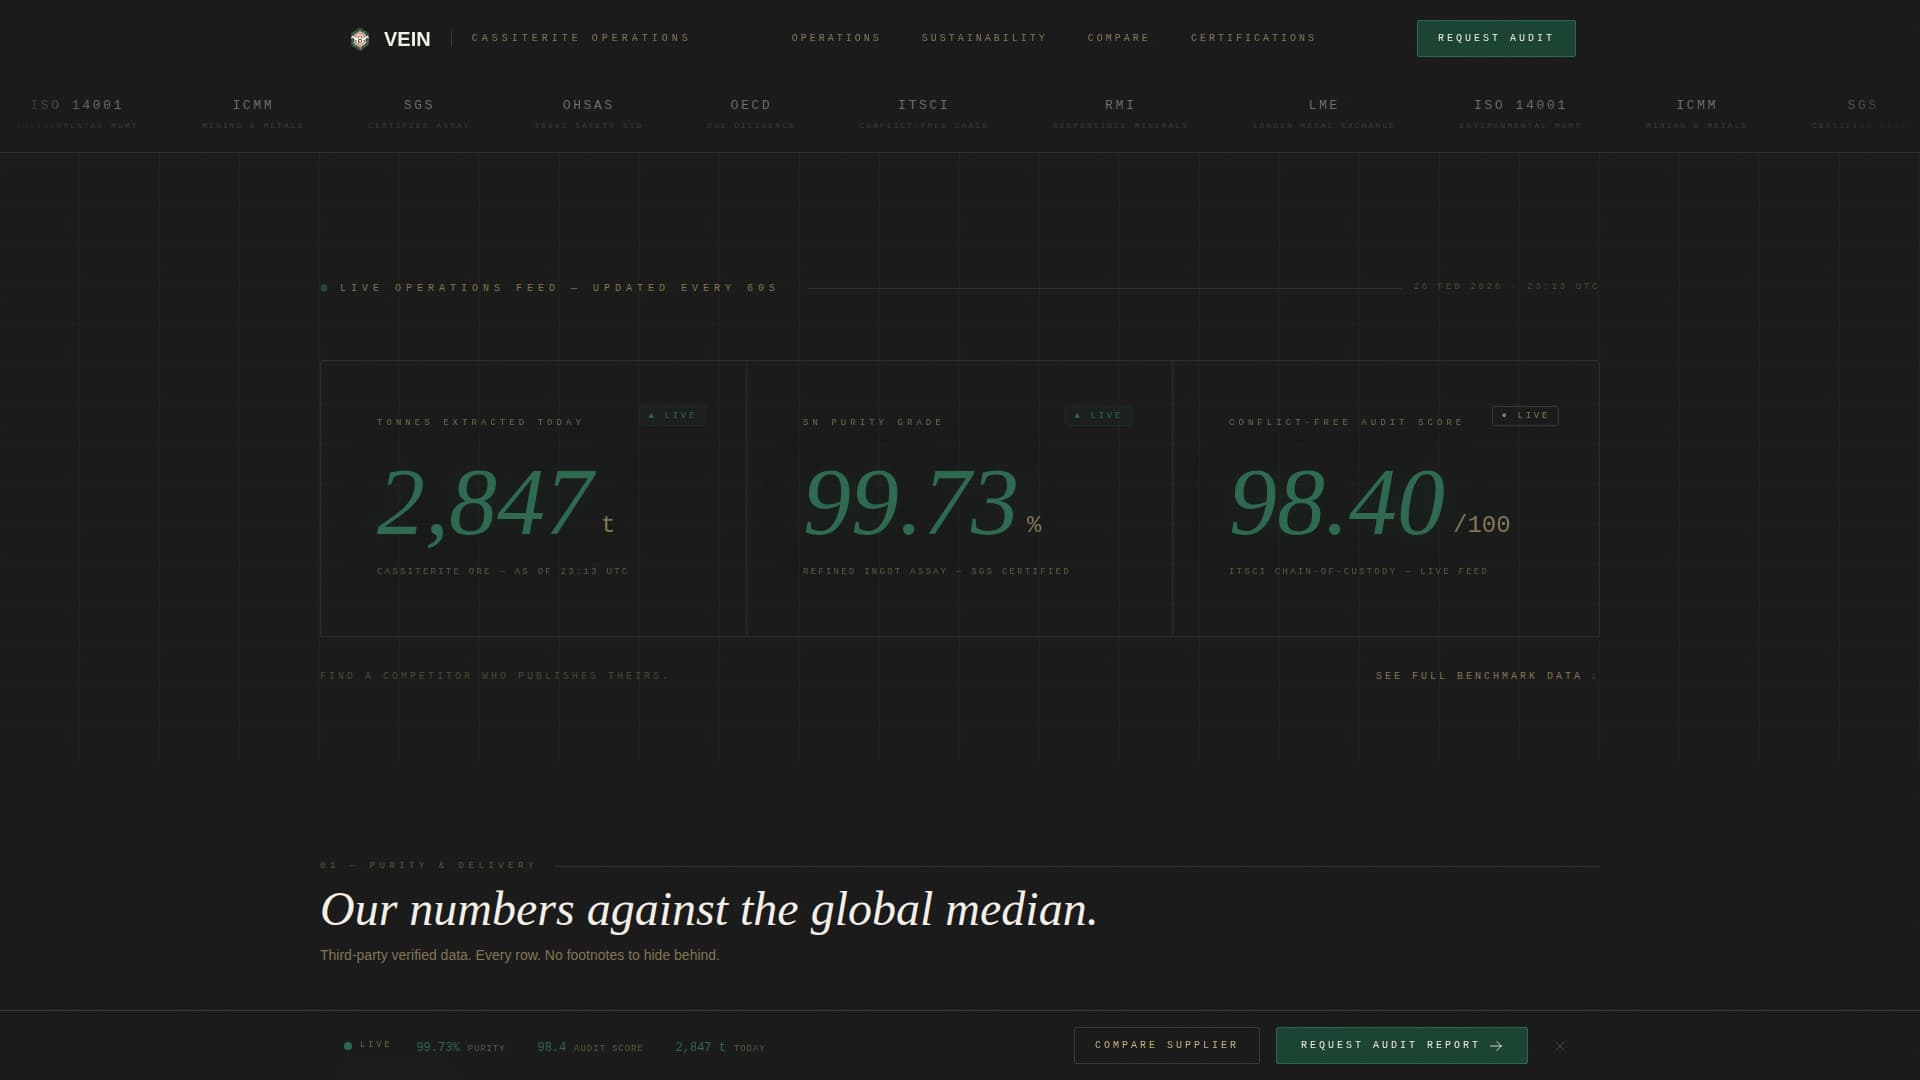Open the Certifications nav item
The height and width of the screenshot is (1080, 1920).
pos(1253,38)
